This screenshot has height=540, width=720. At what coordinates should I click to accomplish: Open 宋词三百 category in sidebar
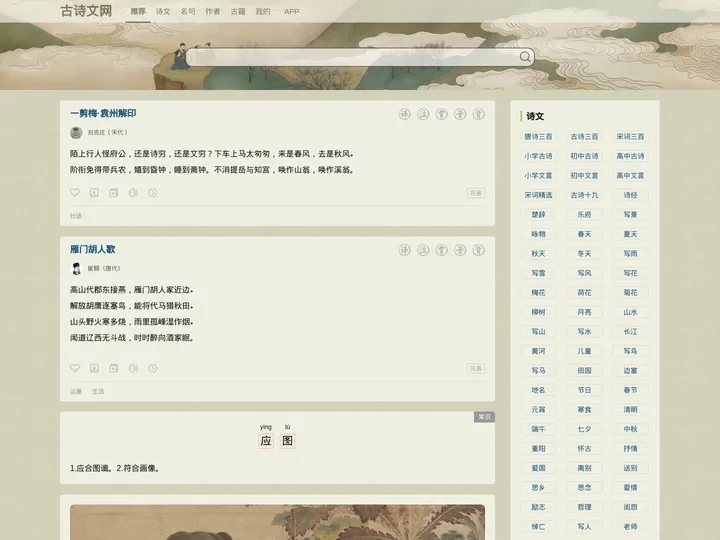tap(630, 136)
